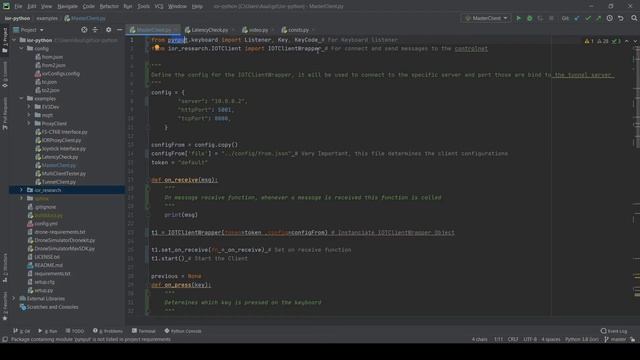
Task: Open the Terminal tool window
Action: coord(144,331)
